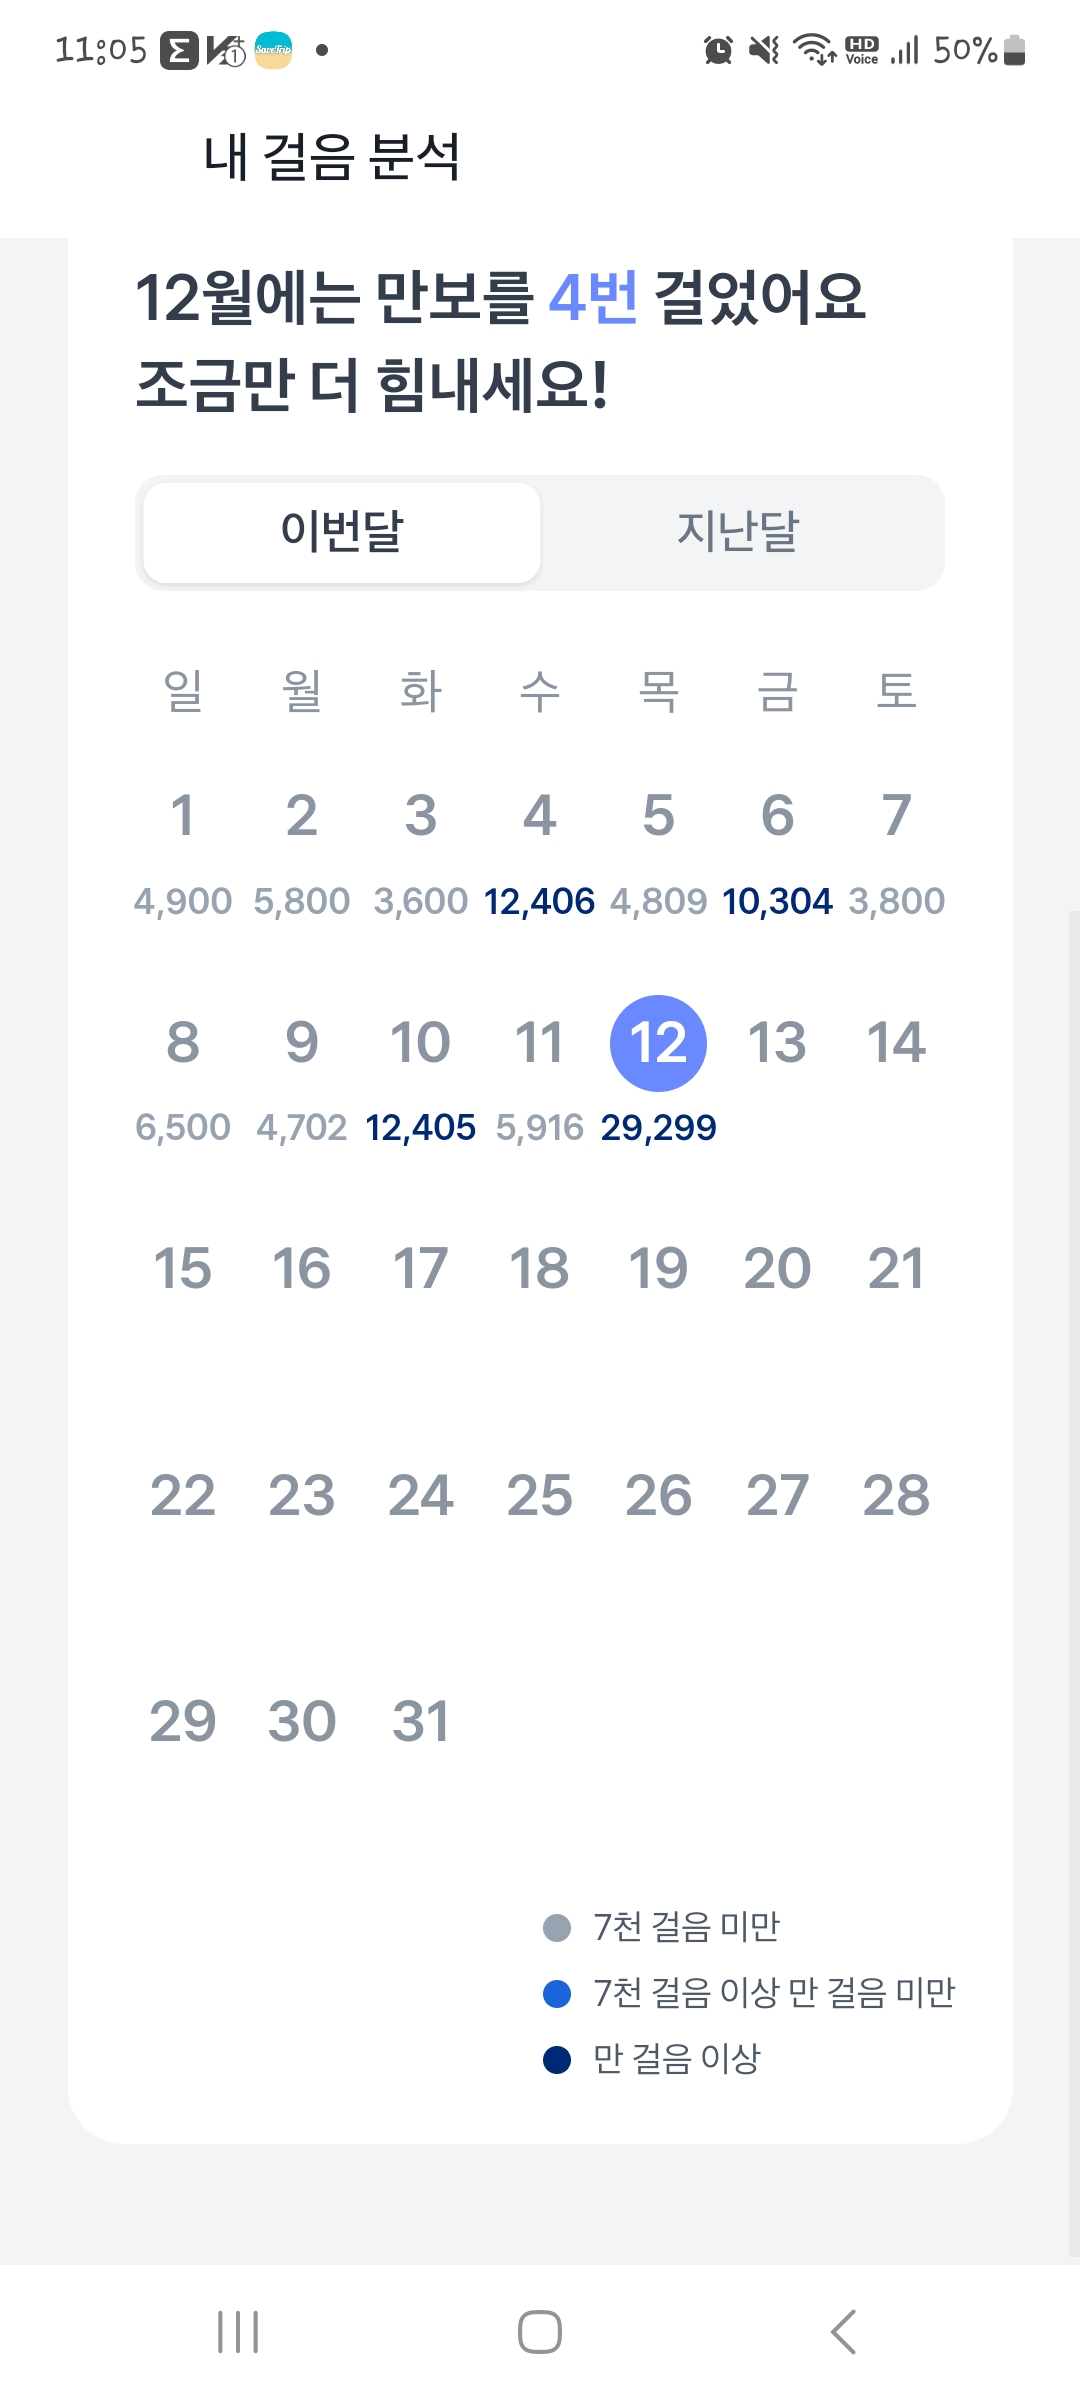Tap the SaveTrip notification icon
Viewport: 1080px width, 2400px height.
(x=273, y=50)
